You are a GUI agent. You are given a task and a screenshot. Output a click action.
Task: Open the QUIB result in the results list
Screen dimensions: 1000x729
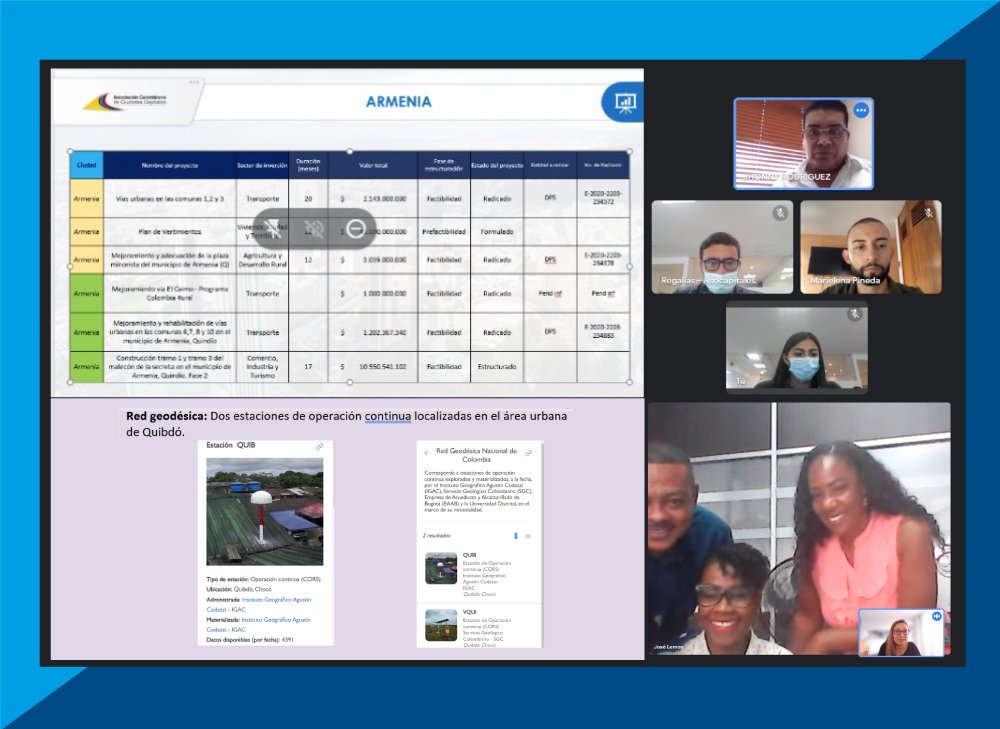coord(478,573)
